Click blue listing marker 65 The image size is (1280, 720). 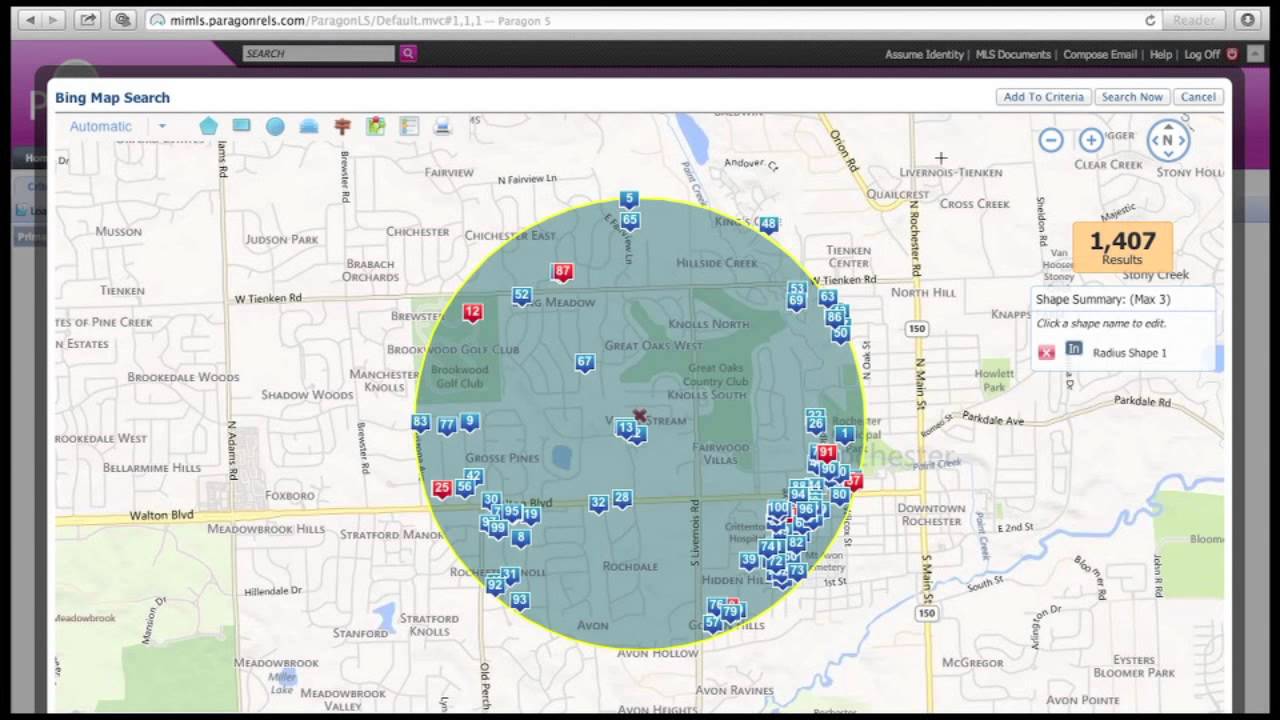pyautogui.click(x=629, y=220)
